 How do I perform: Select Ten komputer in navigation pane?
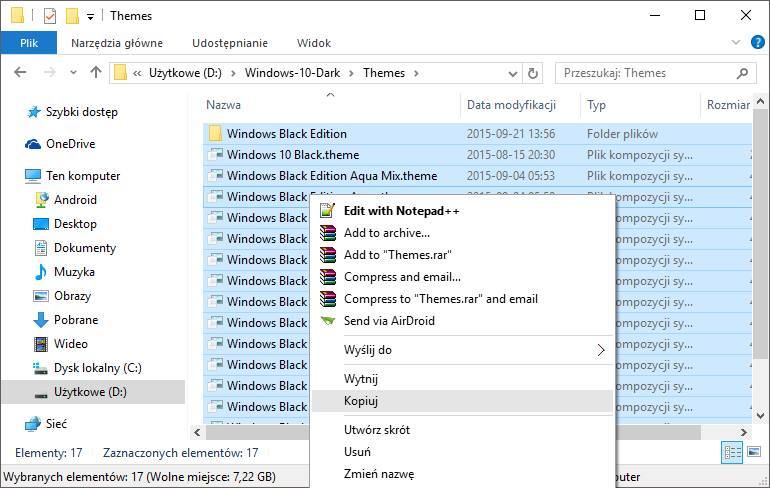pos(83,176)
